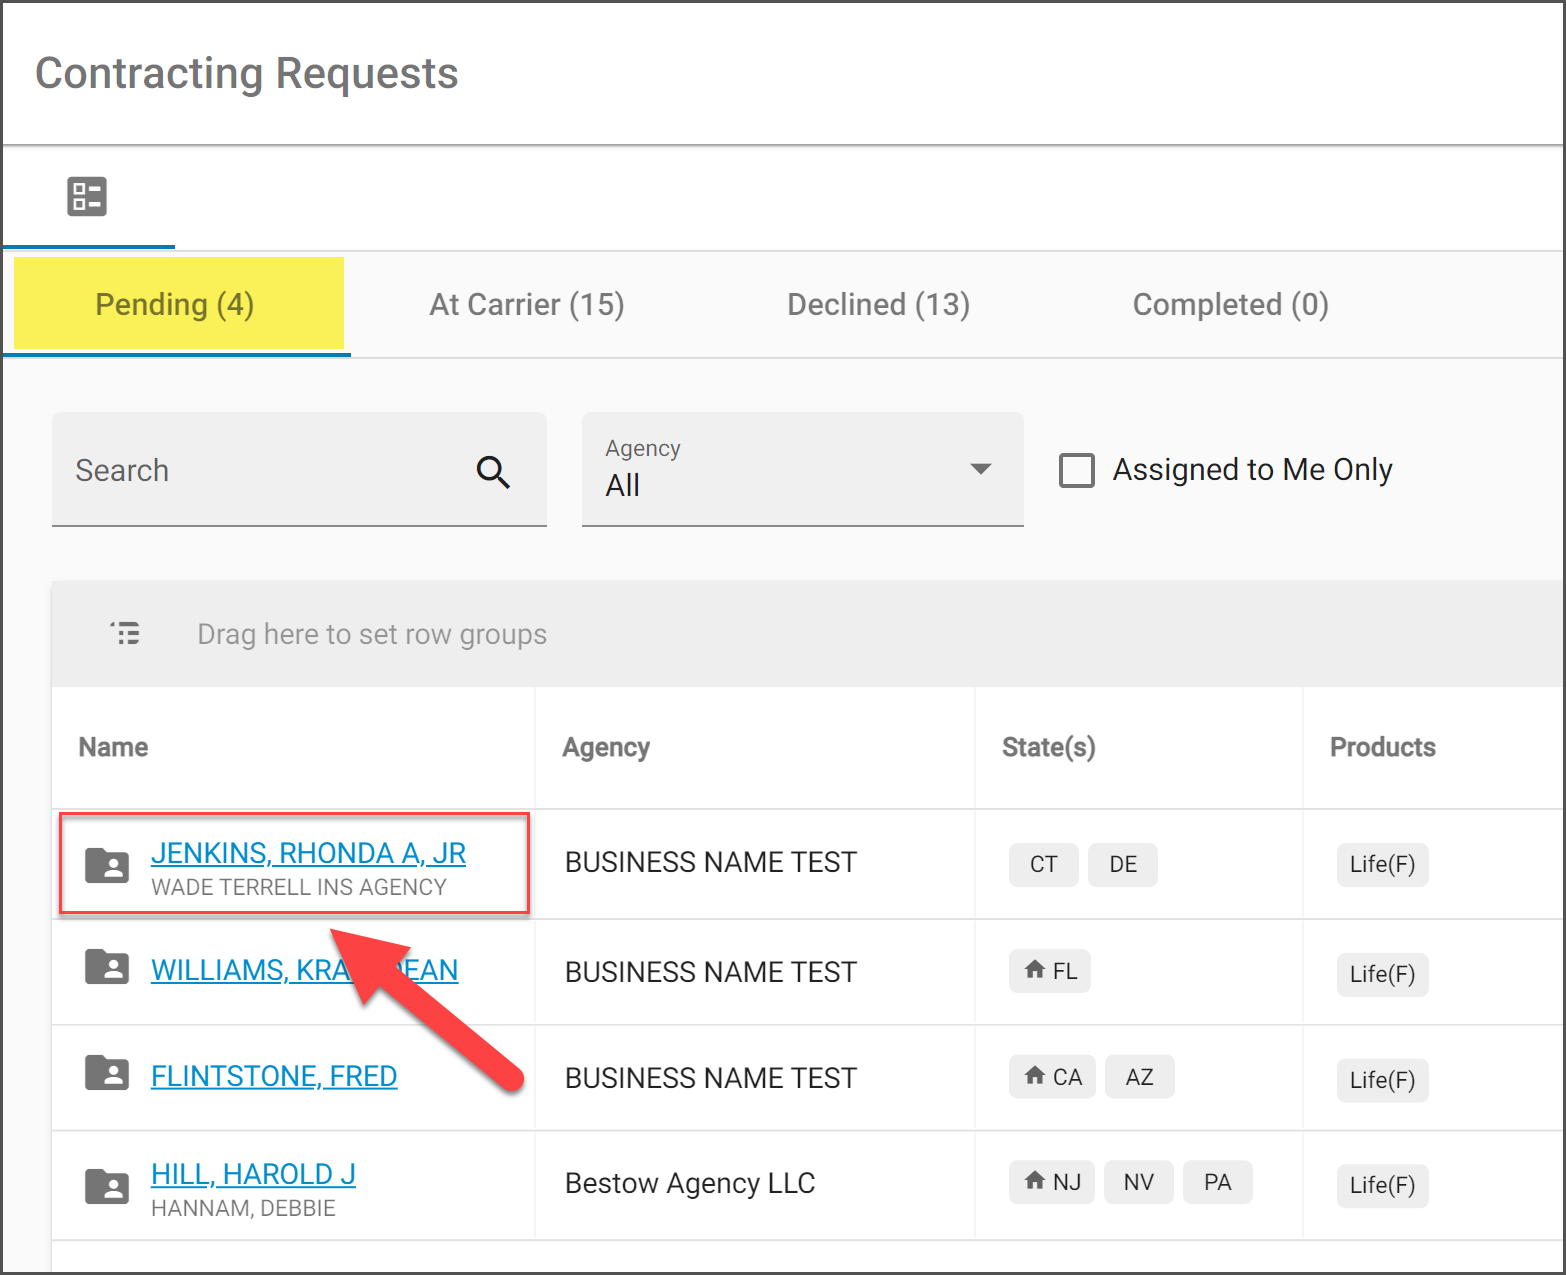Click Life(F) chip in JENKINS row
Image resolution: width=1566 pixels, height=1275 pixels.
[1382, 864]
